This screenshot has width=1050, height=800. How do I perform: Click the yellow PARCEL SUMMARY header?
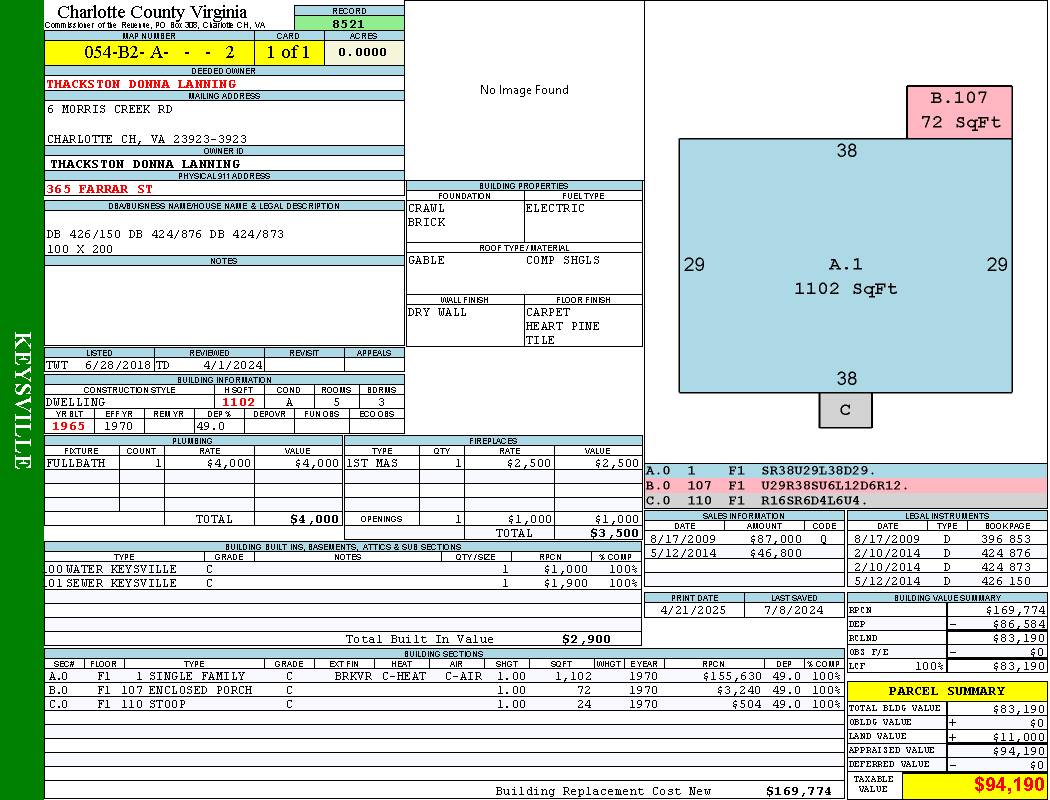(x=947, y=691)
